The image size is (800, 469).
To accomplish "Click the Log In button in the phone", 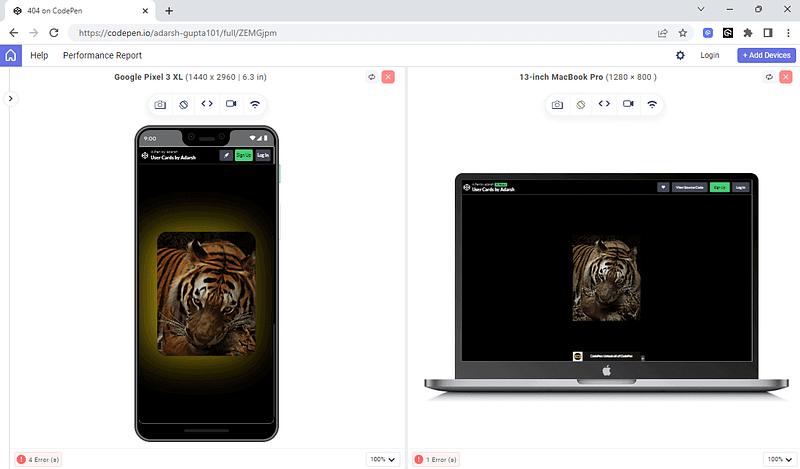I will [x=263, y=155].
